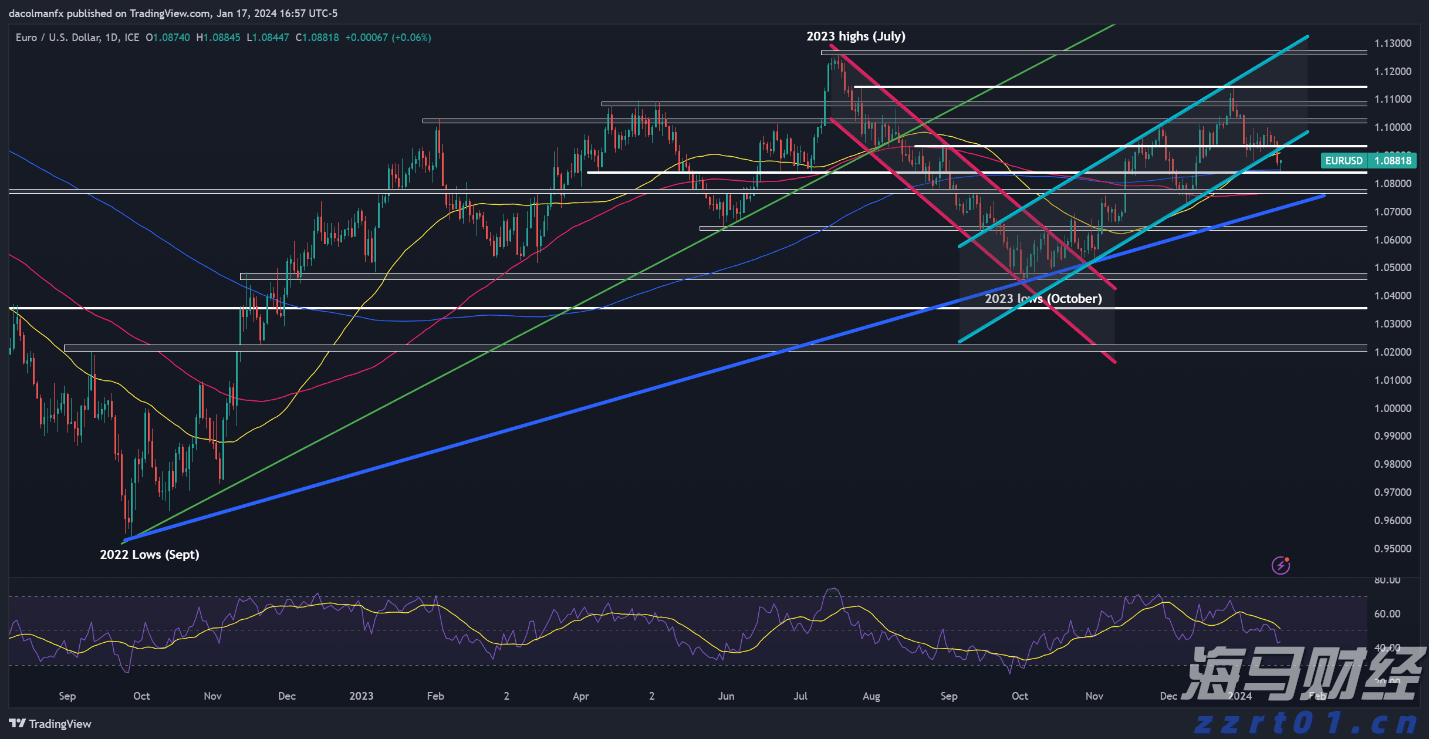This screenshot has width=1429, height=739.
Task: Click the 0.95000 price axis label
Action: click(x=1392, y=549)
